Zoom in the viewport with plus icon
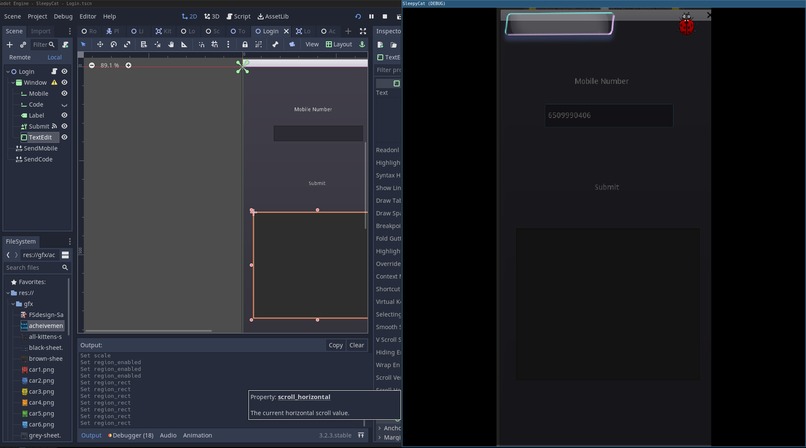 pyautogui.click(x=129, y=65)
